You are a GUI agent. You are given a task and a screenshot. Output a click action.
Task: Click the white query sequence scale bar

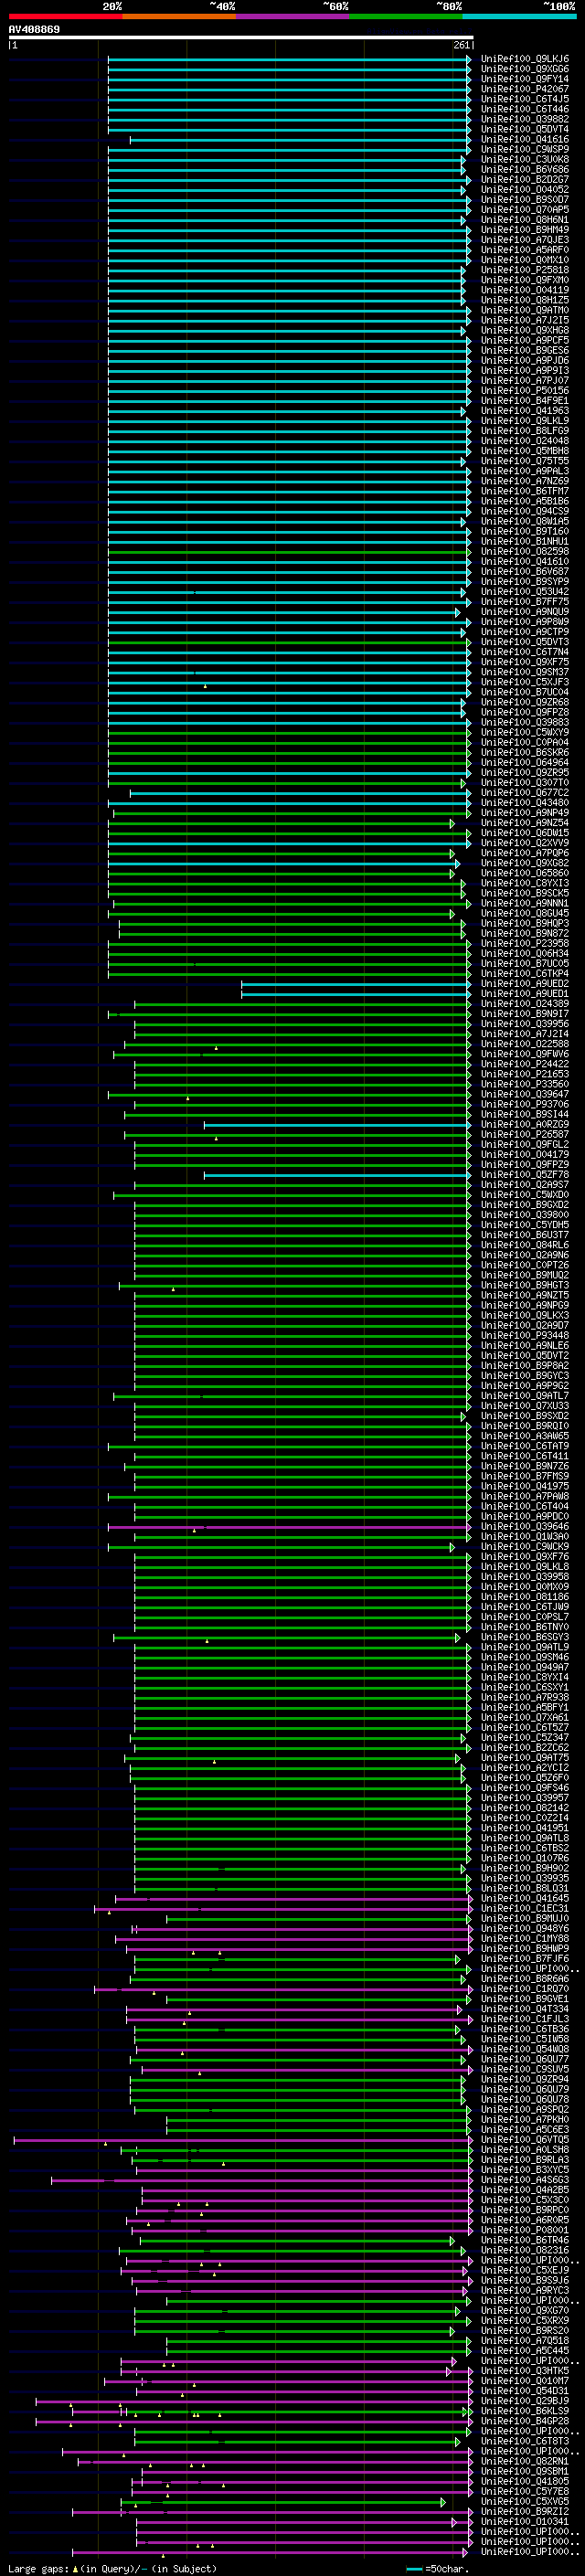pyautogui.click(x=241, y=38)
